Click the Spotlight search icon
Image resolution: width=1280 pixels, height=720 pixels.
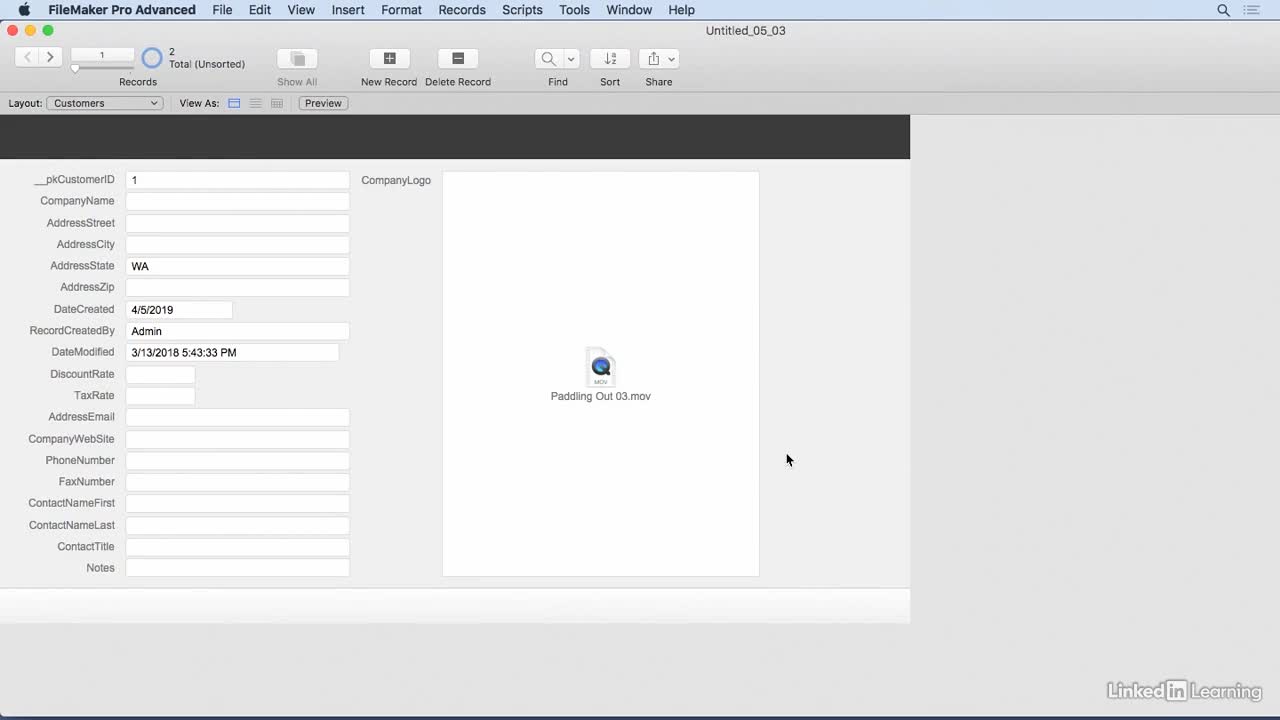click(1223, 10)
